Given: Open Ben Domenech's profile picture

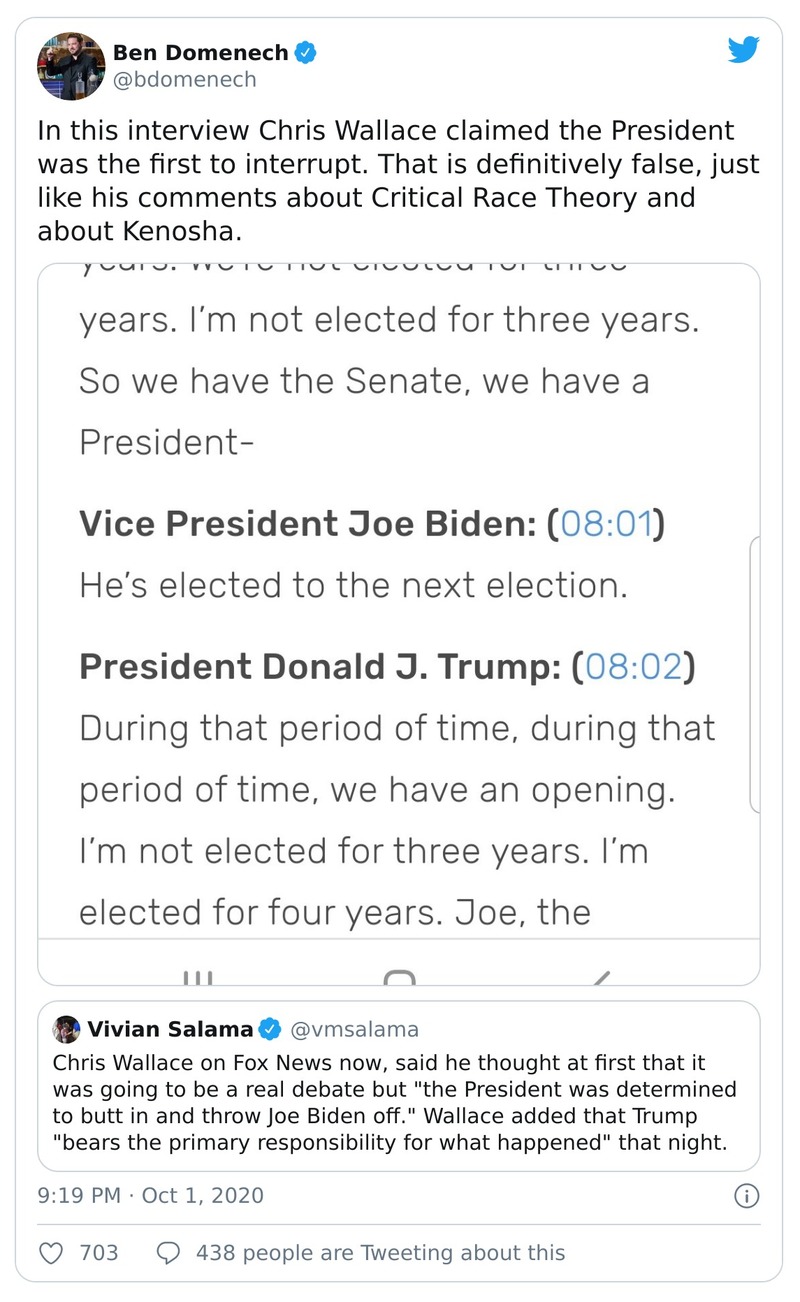Looking at the screenshot, I should [x=71, y=66].
